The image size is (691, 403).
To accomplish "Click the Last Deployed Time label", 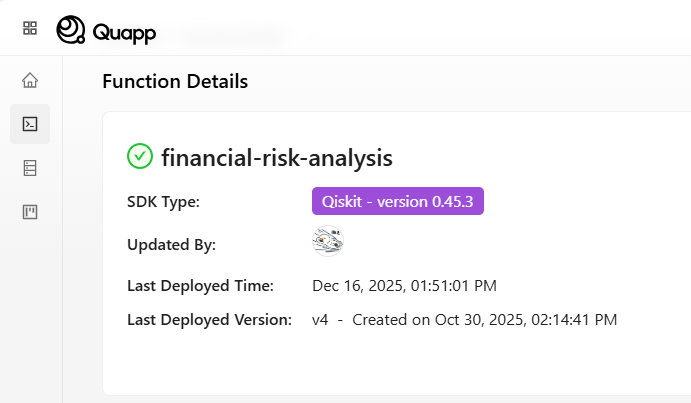I will (201, 286).
